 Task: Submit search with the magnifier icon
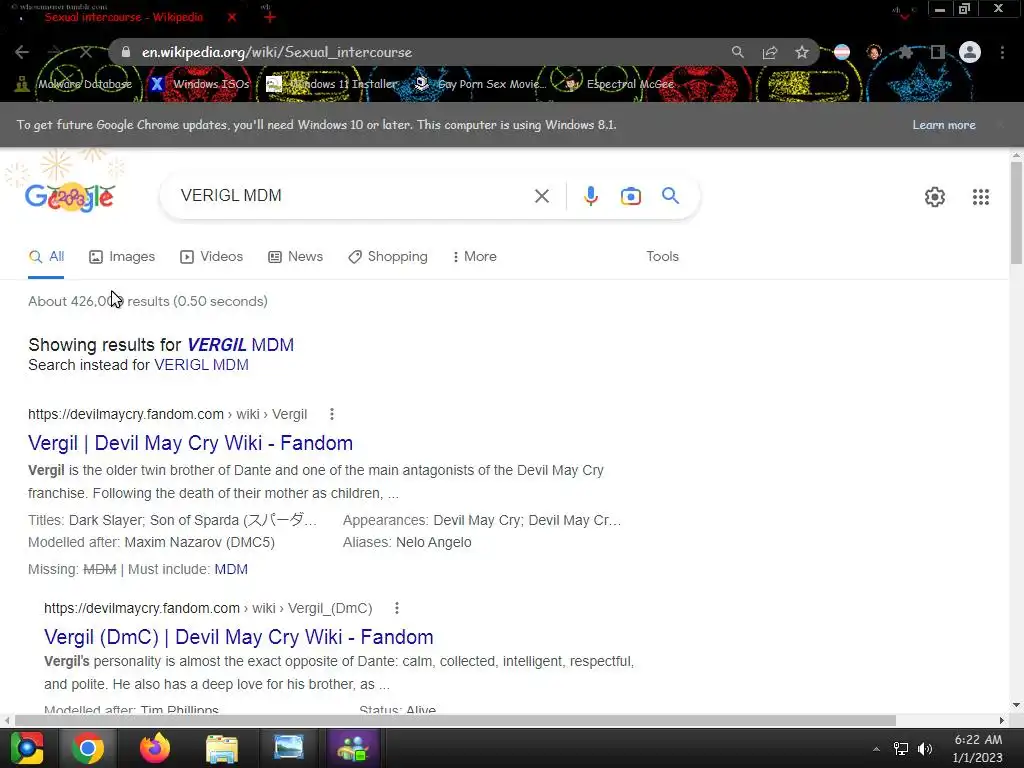670,196
